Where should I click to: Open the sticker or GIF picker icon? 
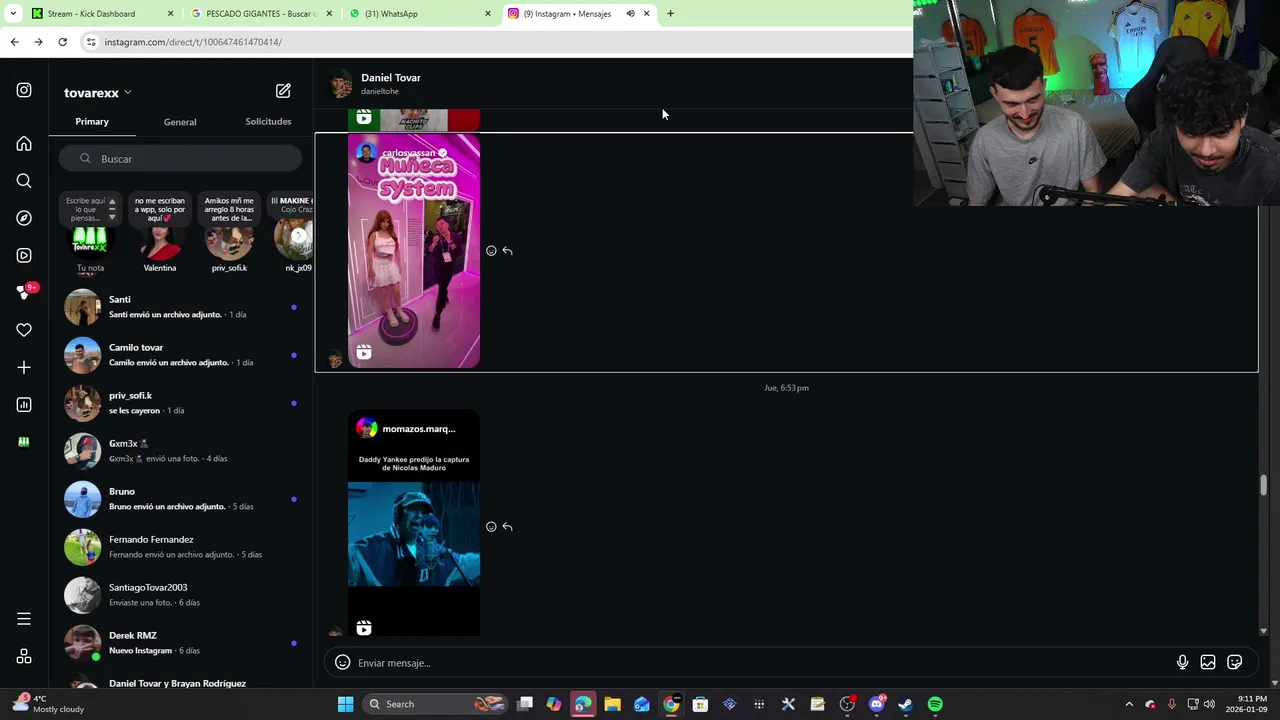(1235, 662)
